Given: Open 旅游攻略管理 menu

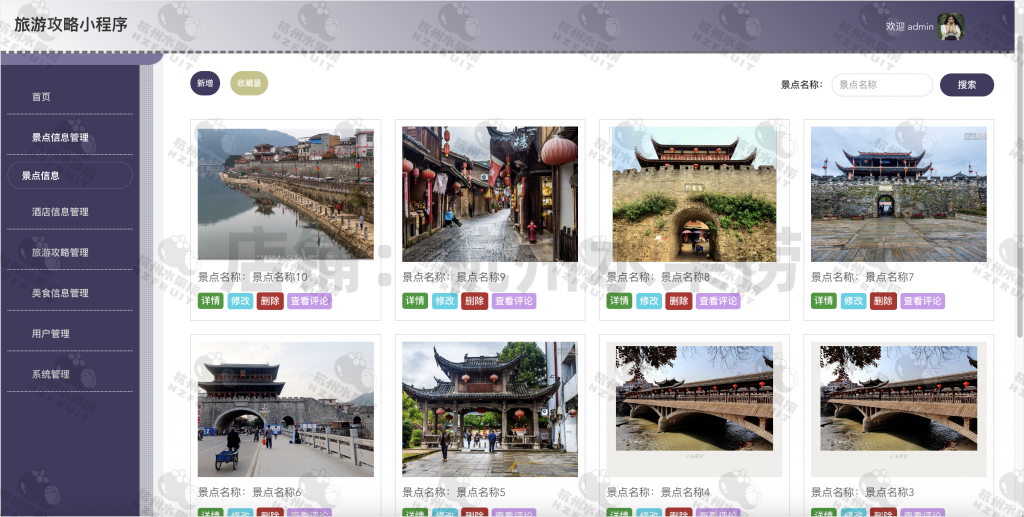Looking at the screenshot, I should (x=60, y=252).
